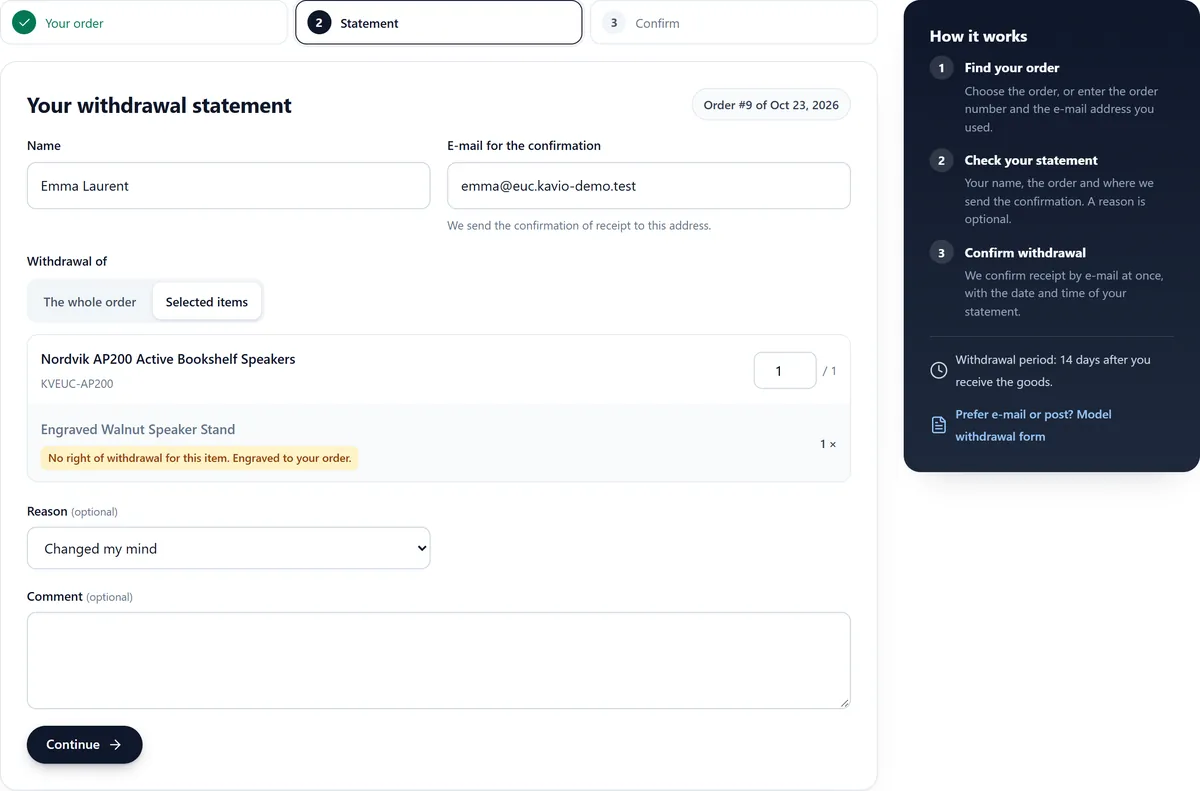This screenshot has width=1200, height=791.
Task: Click the clock icon beside Withdrawal period
Action: click(x=939, y=370)
